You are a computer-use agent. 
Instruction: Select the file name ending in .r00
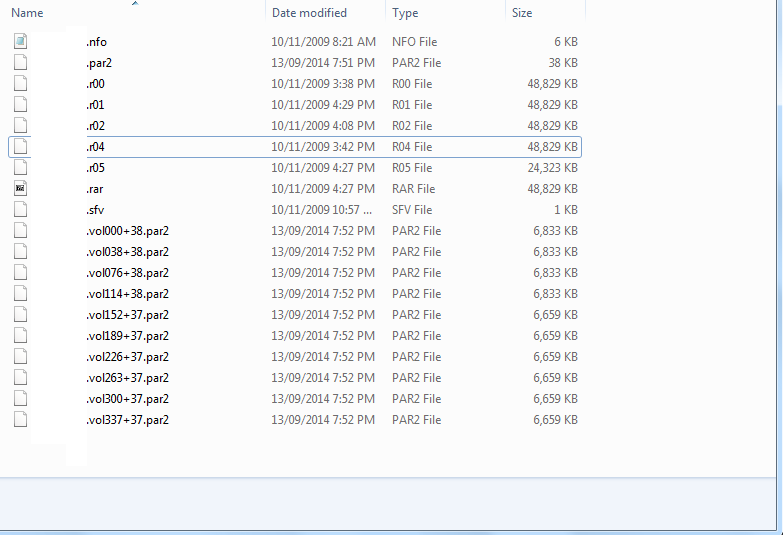(x=95, y=84)
